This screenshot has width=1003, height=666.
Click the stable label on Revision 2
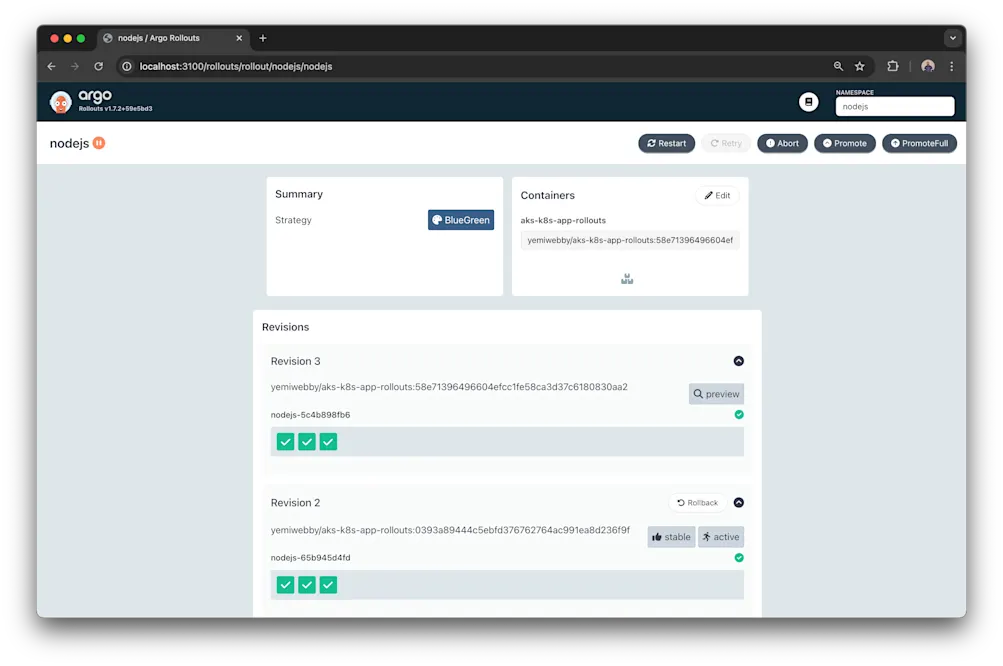[x=671, y=537]
